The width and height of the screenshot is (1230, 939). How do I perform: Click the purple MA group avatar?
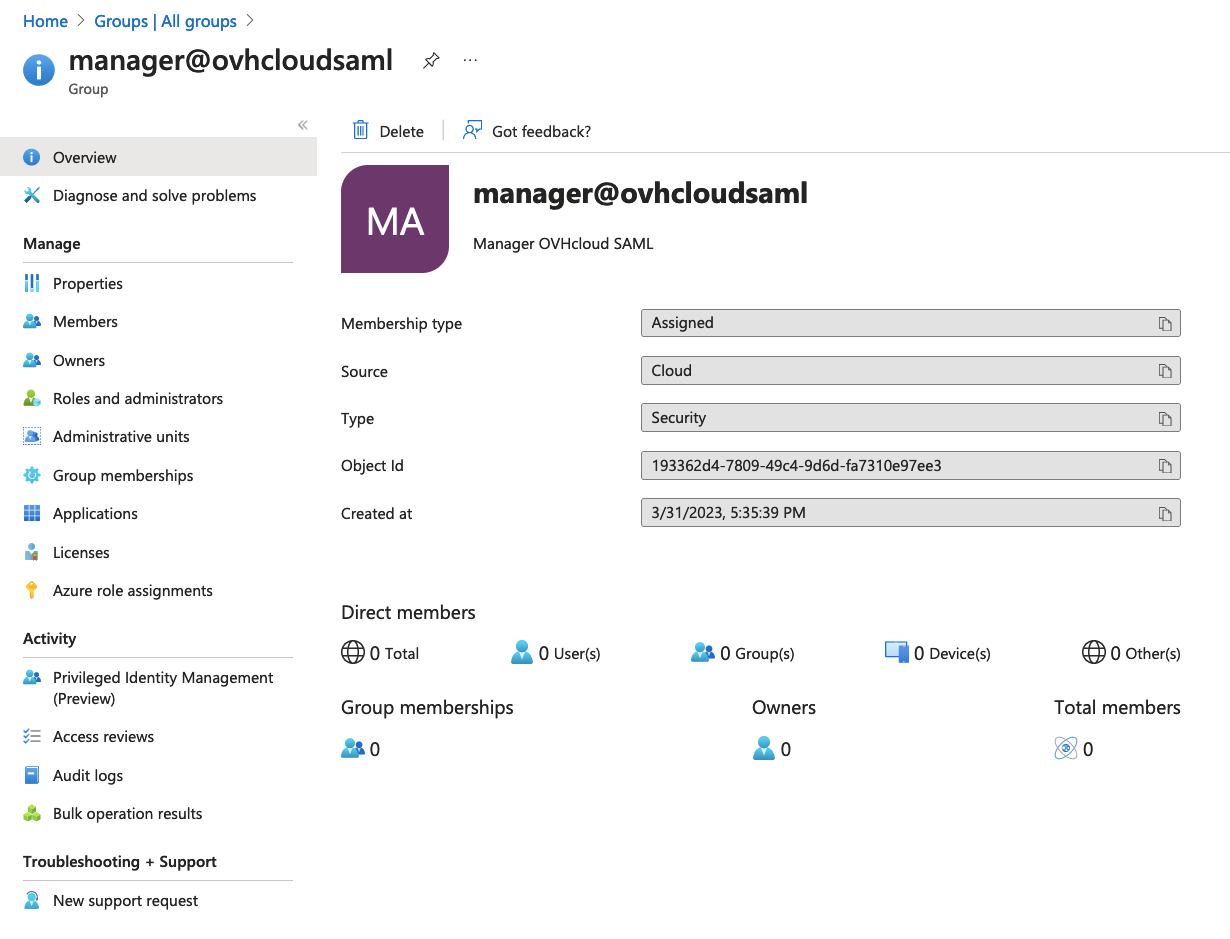pyautogui.click(x=395, y=219)
